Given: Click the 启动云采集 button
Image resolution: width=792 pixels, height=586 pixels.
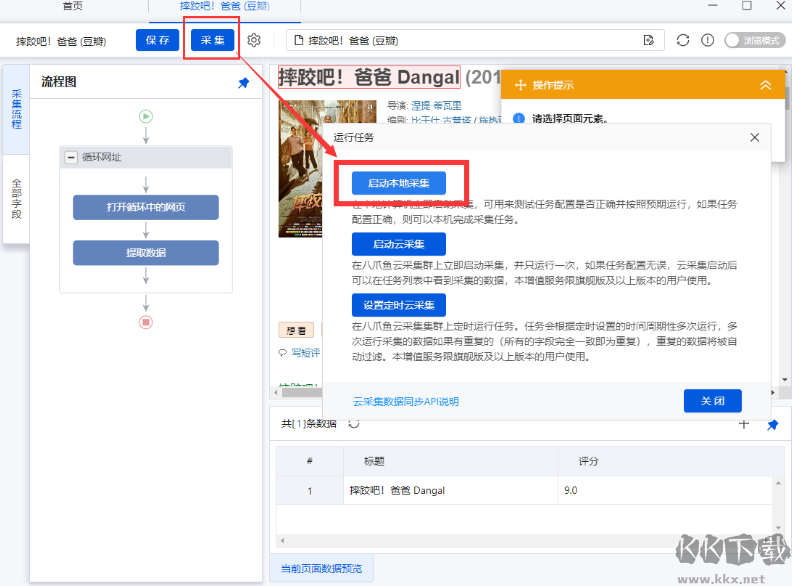Looking at the screenshot, I should 399,244.
